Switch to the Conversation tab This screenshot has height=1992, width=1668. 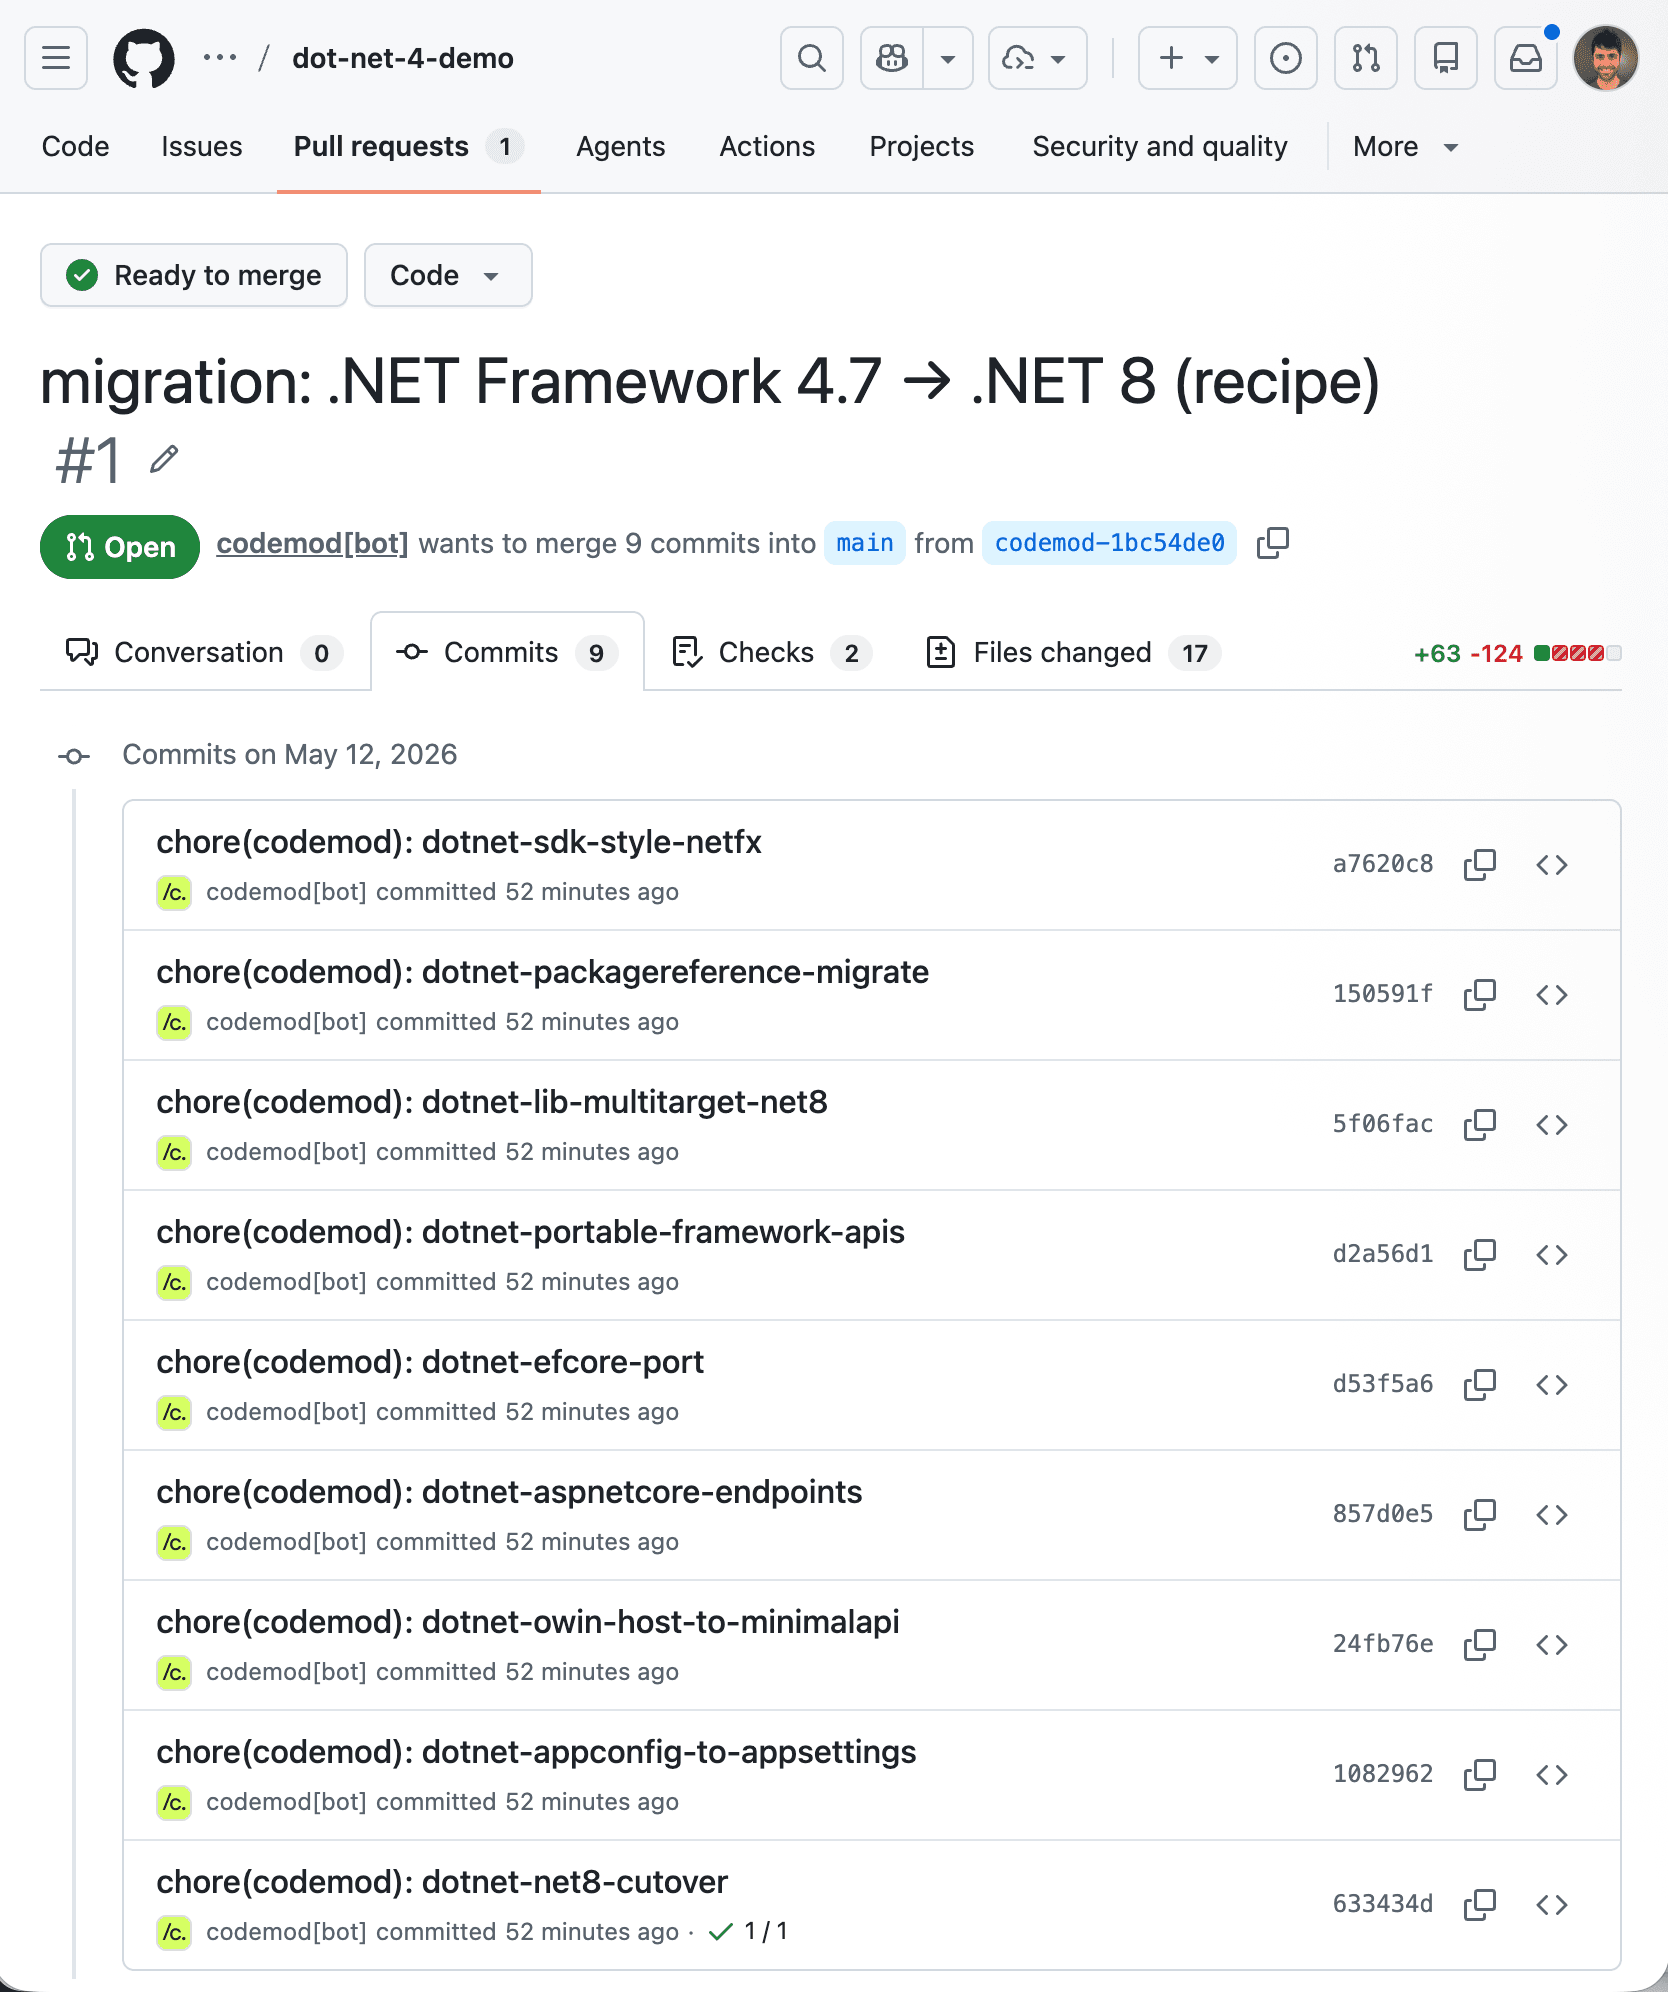tap(205, 653)
